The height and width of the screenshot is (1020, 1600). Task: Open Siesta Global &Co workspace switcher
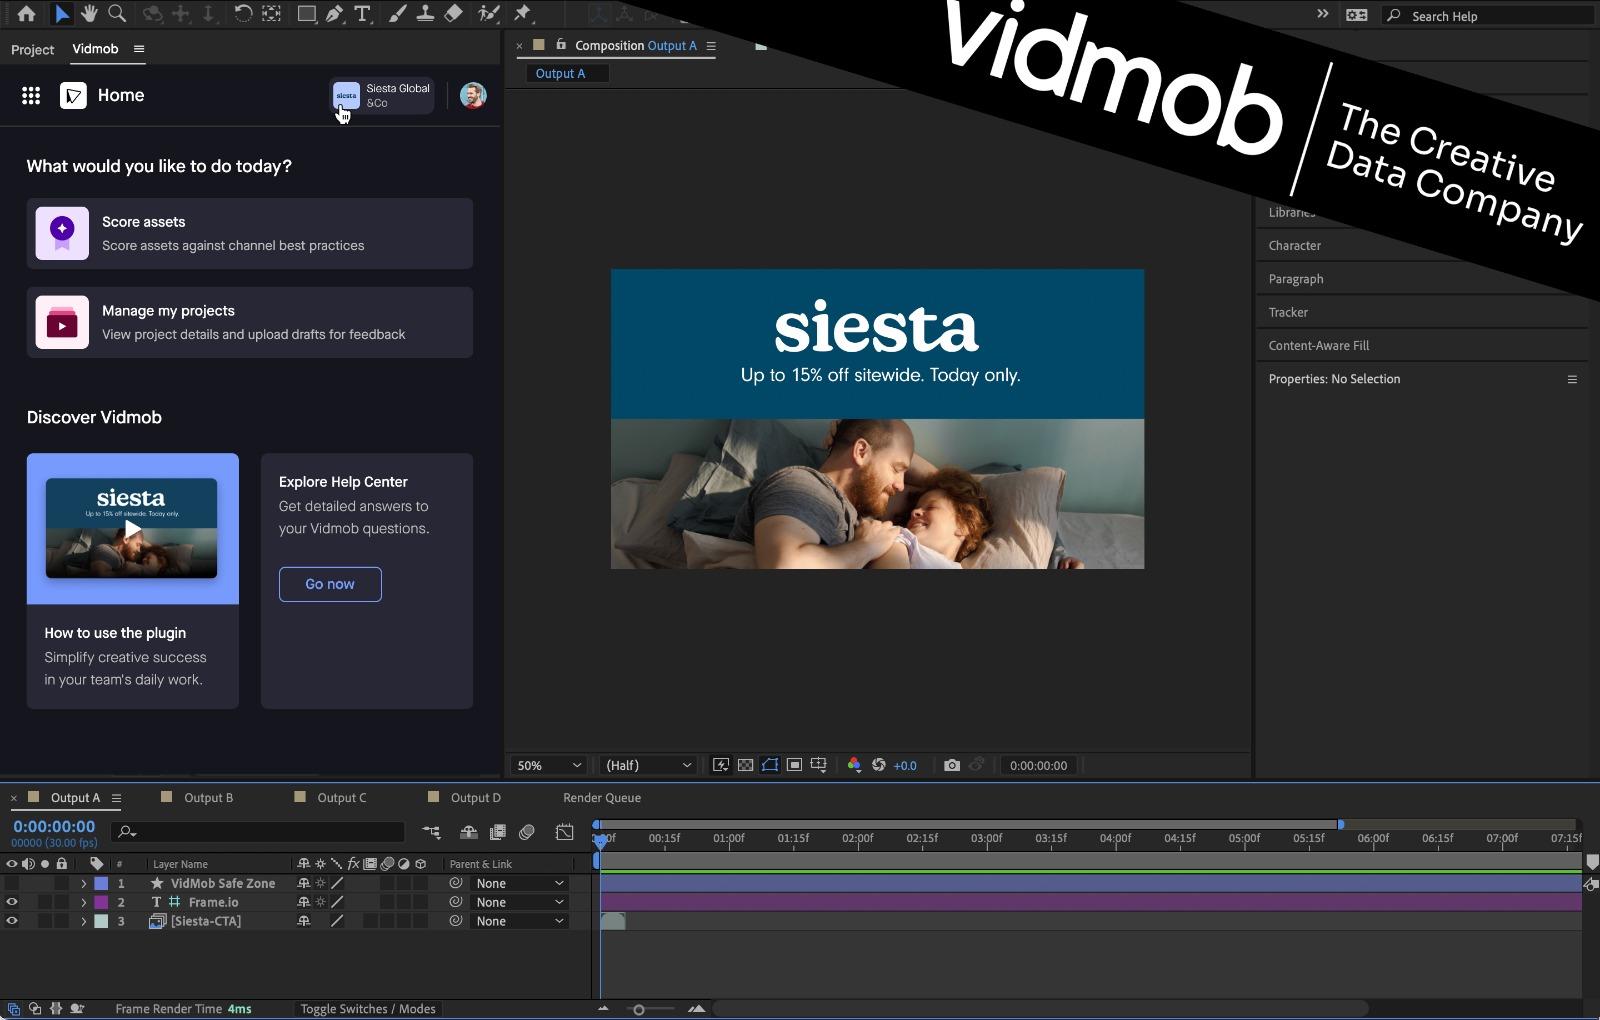pos(382,95)
